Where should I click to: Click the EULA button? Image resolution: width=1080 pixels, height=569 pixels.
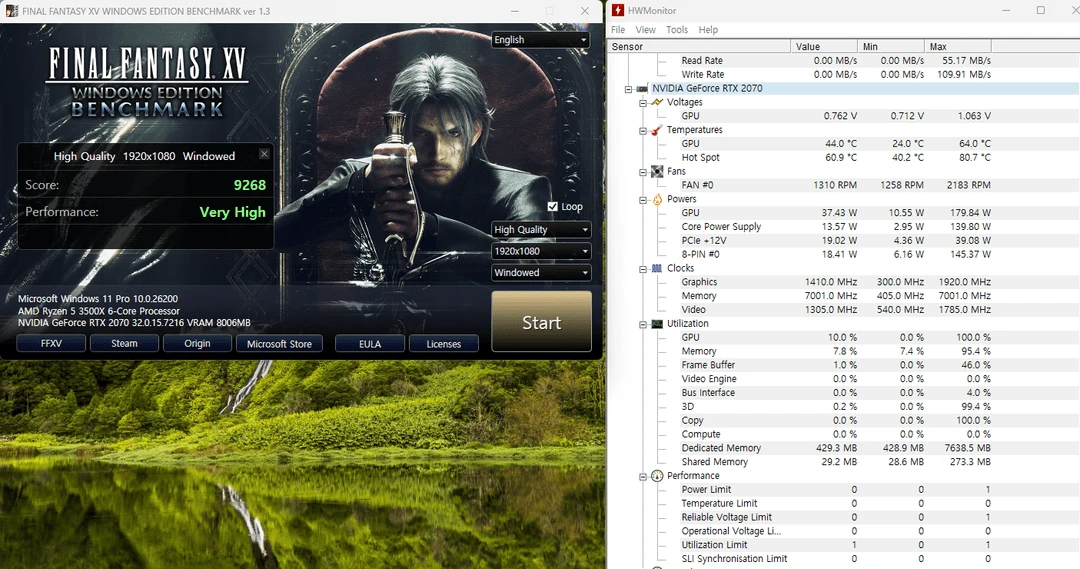(370, 343)
